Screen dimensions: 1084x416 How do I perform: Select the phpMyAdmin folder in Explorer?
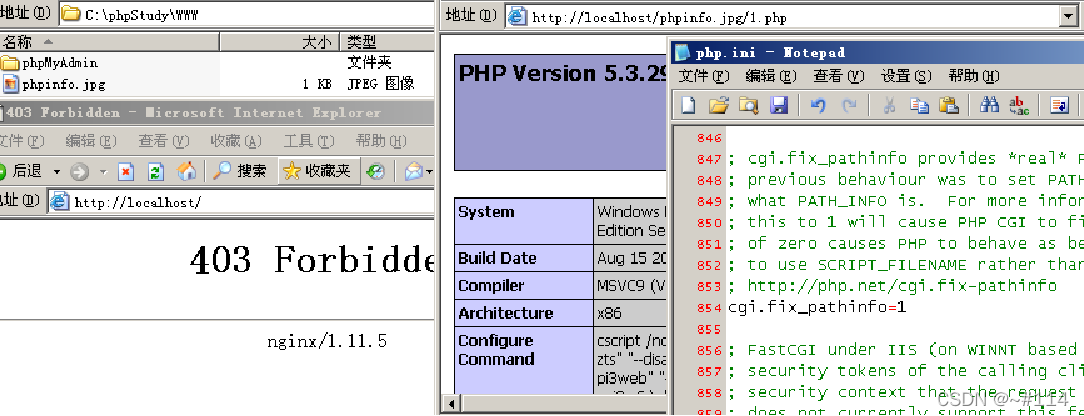pyautogui.click(x=50, y=63)
